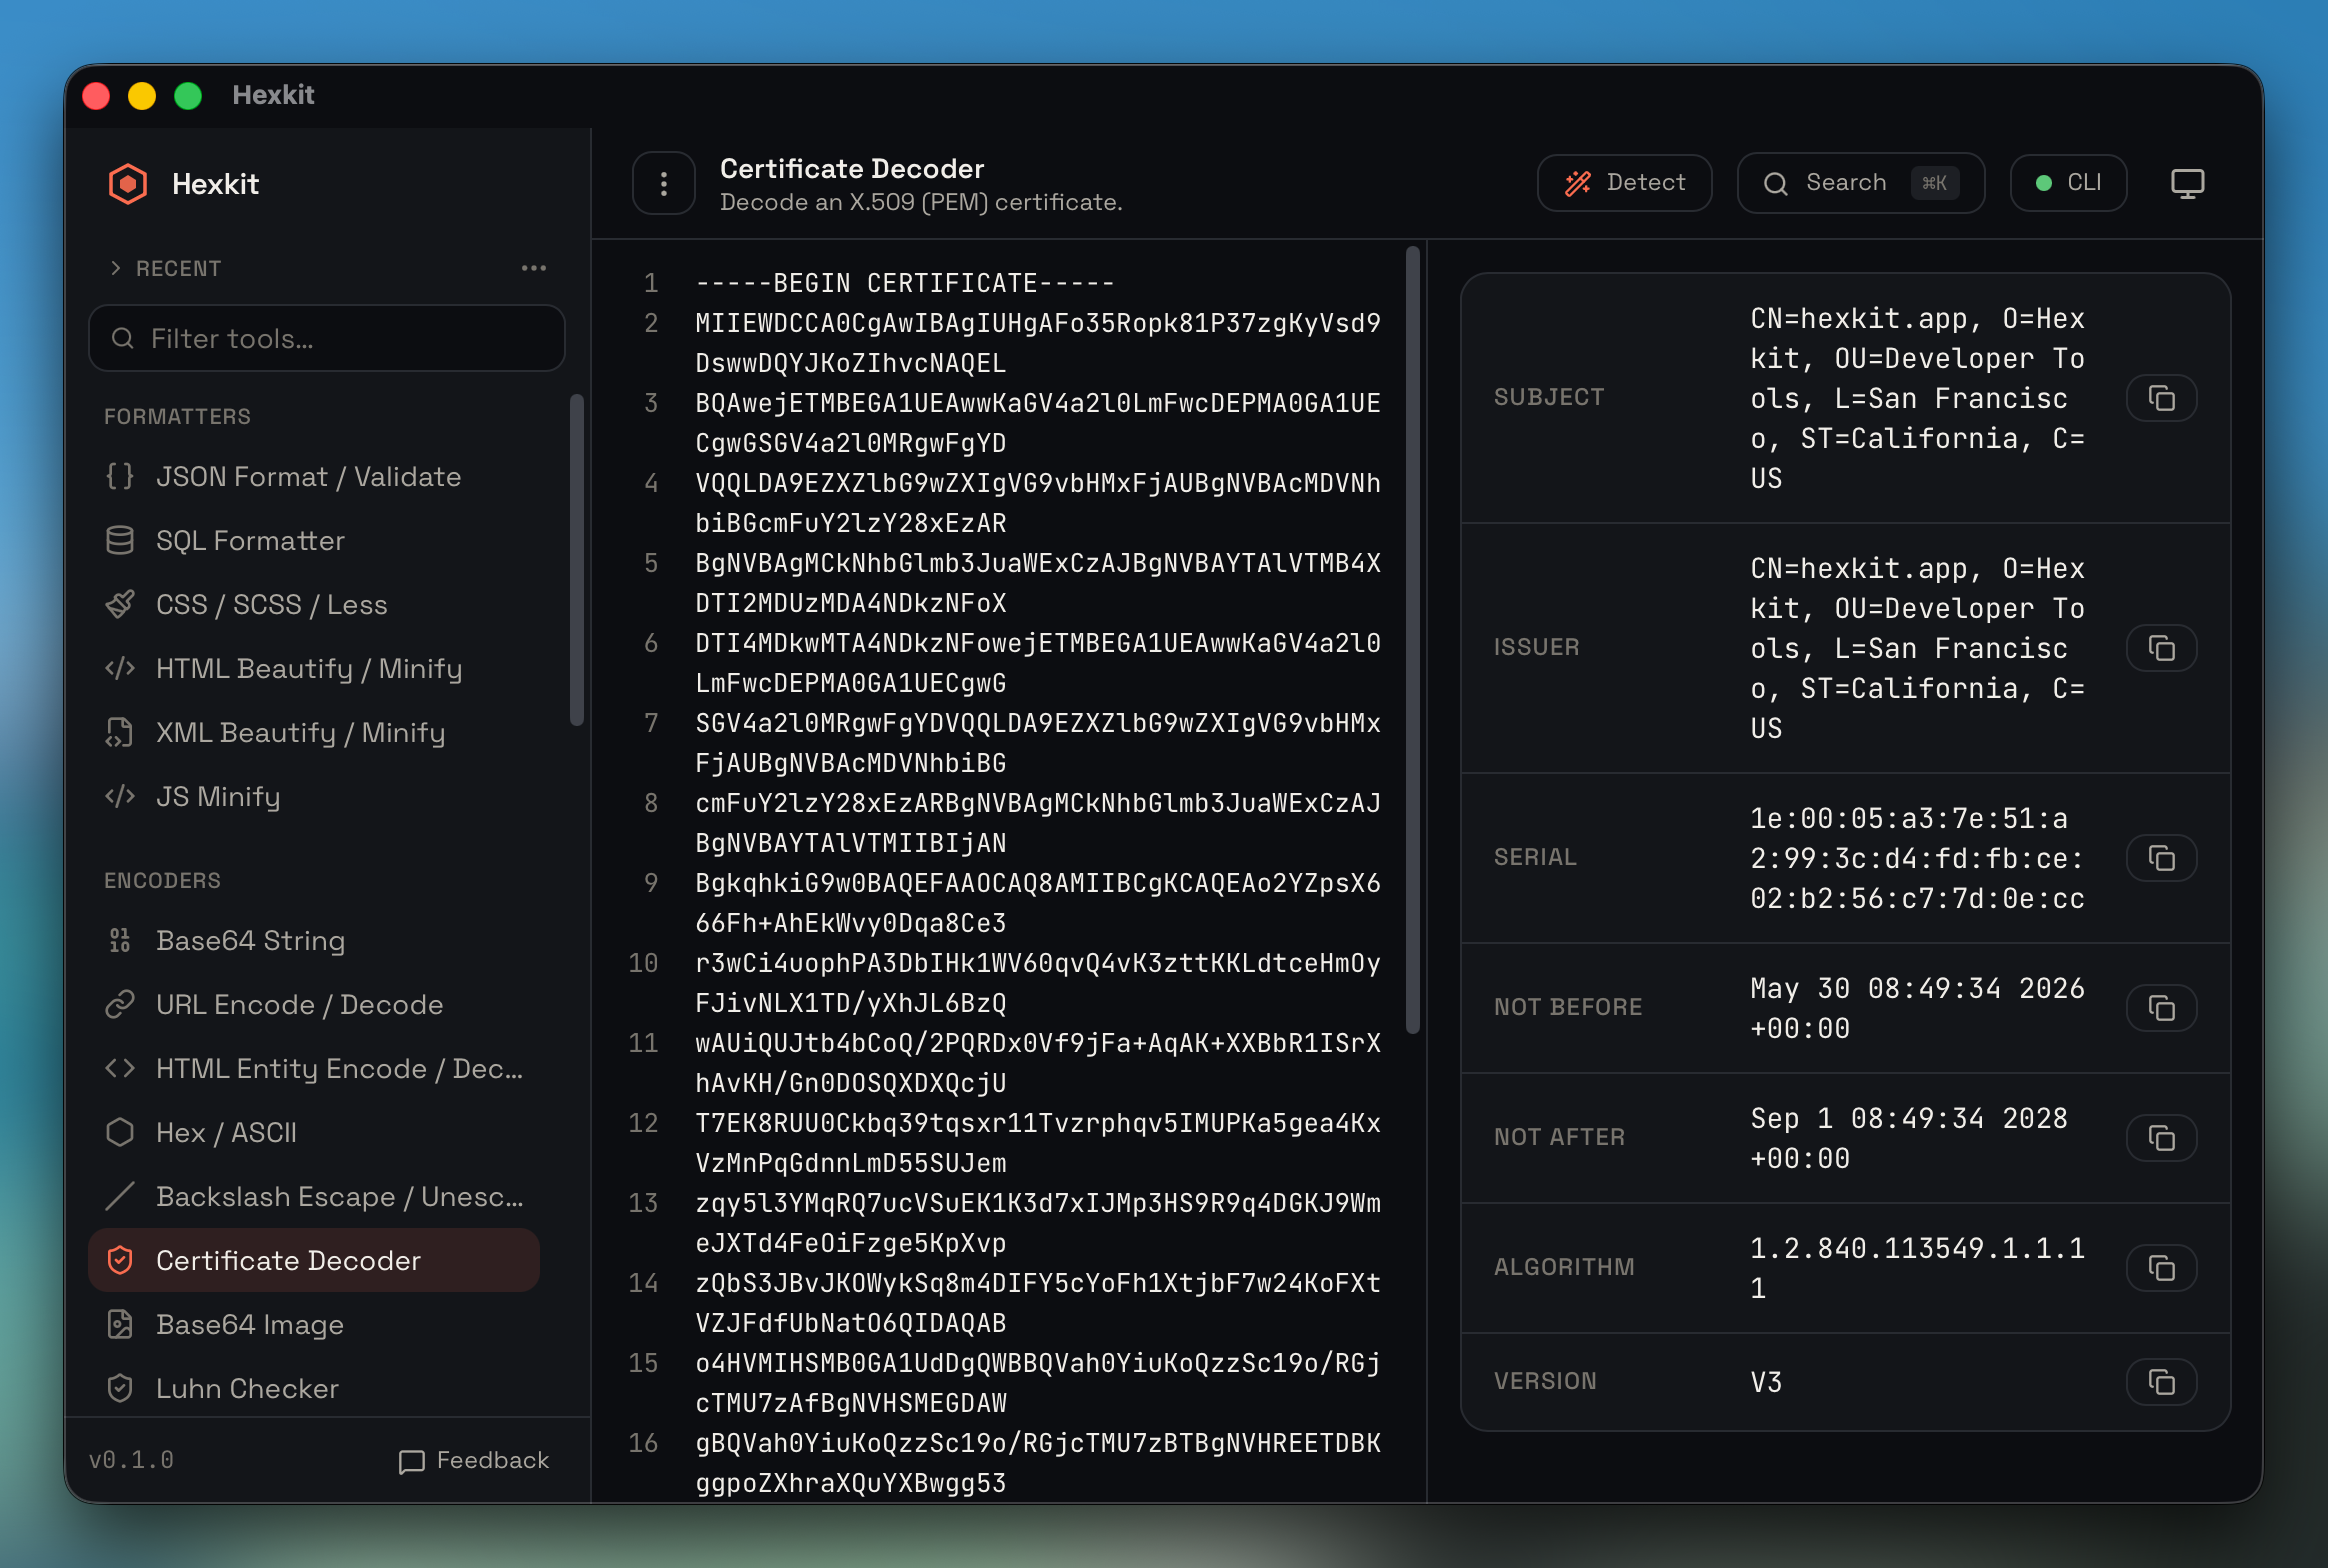The image size is (2328, 1568).
Task: Click the SERIAL value 1e:00:05:a3
Action: click(x=1917, y=858)
